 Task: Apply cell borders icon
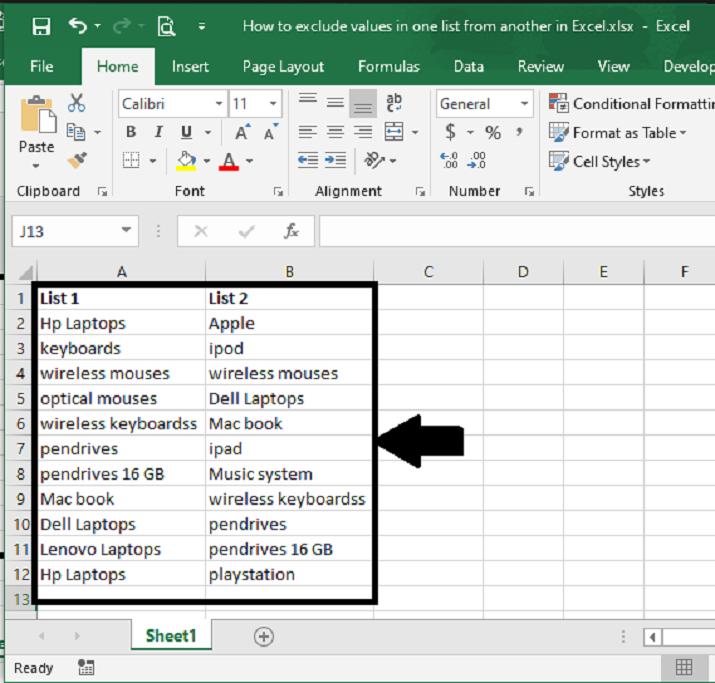tap(131, 160)
